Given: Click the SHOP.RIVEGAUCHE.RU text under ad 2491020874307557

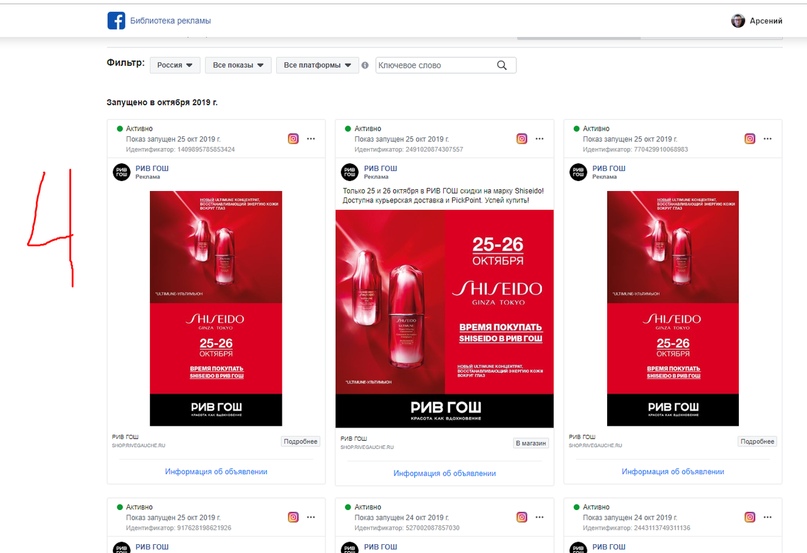Looking at the screenshot, I should (367, 447).
